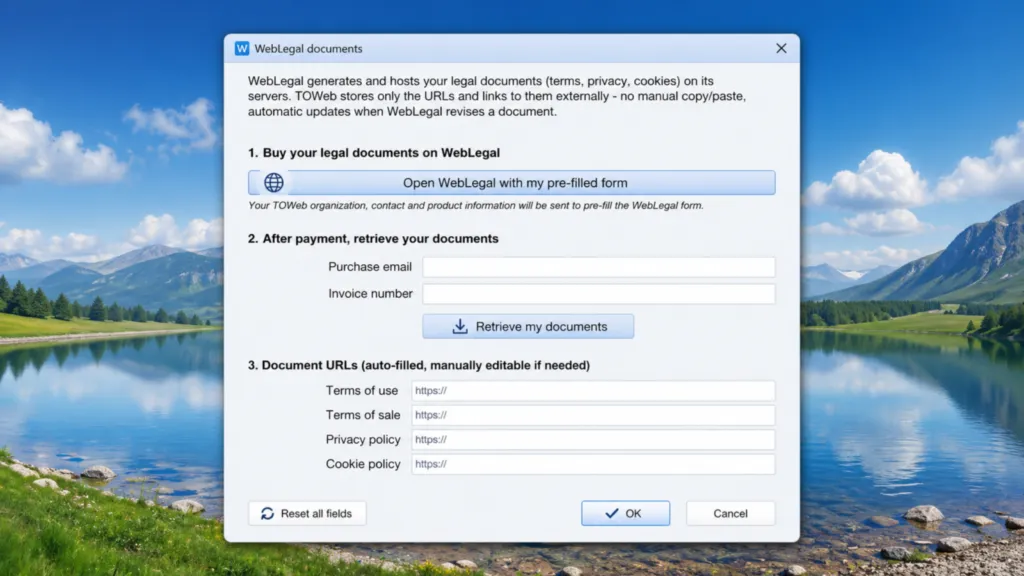1024x576 pixels.
Task: Reset all fields in the dialog
Action: click(x=306, y=513)
